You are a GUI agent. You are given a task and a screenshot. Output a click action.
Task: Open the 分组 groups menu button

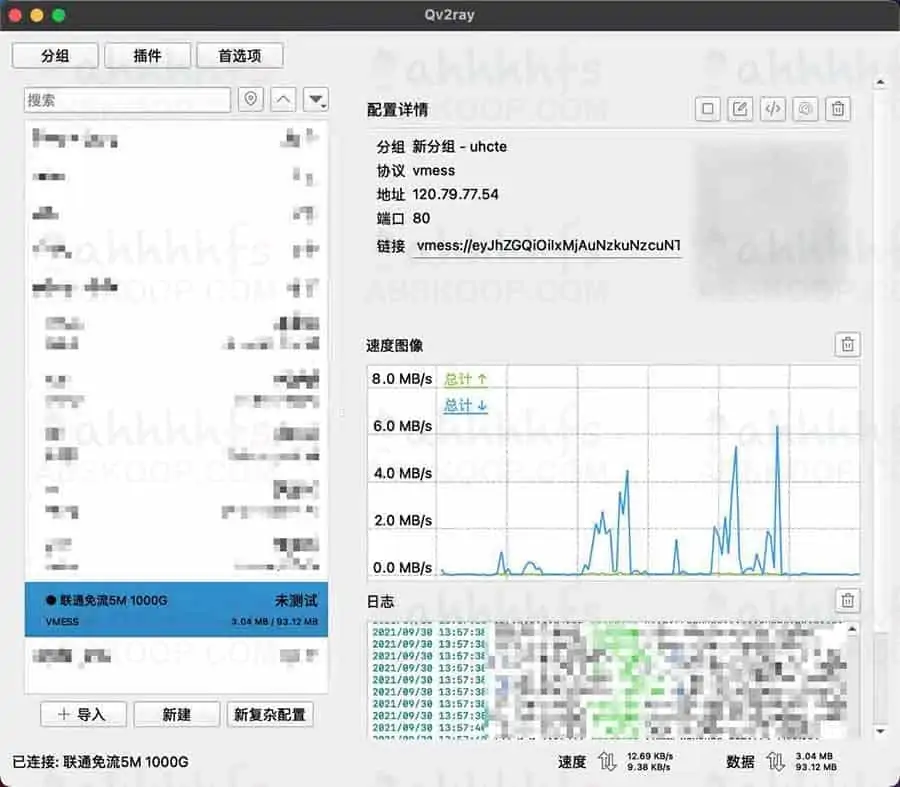point(55,56)
